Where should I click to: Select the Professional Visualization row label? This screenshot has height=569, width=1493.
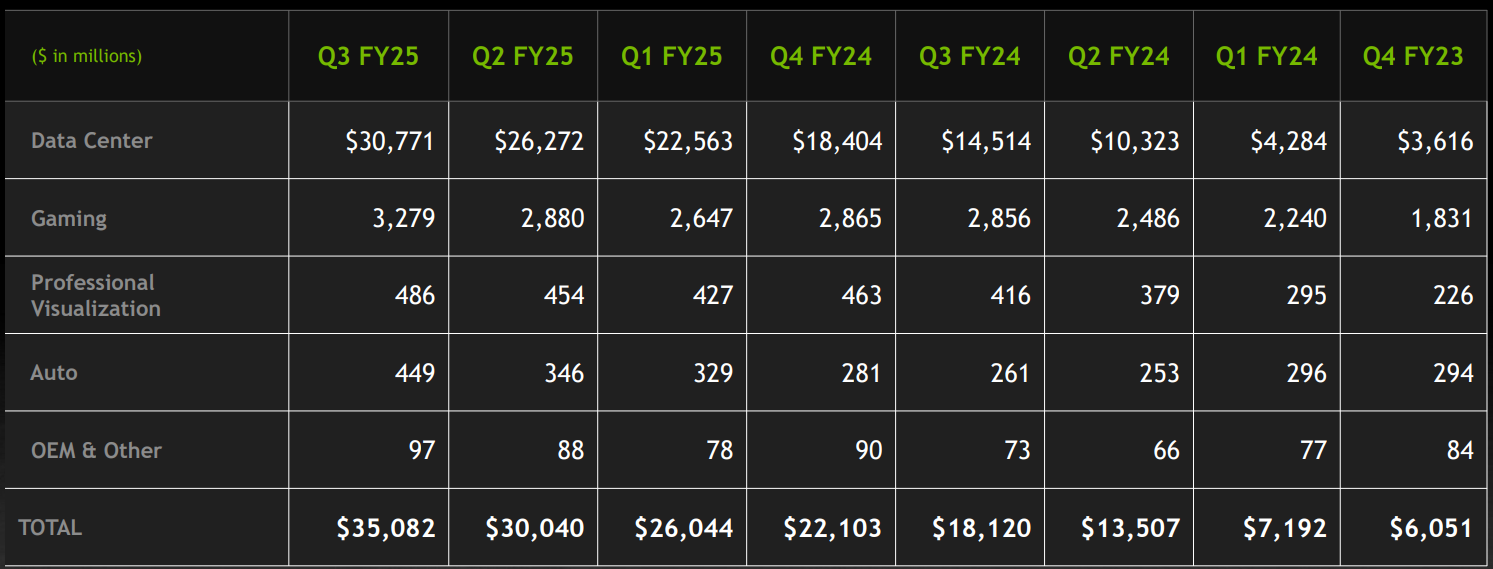[96, 295]
